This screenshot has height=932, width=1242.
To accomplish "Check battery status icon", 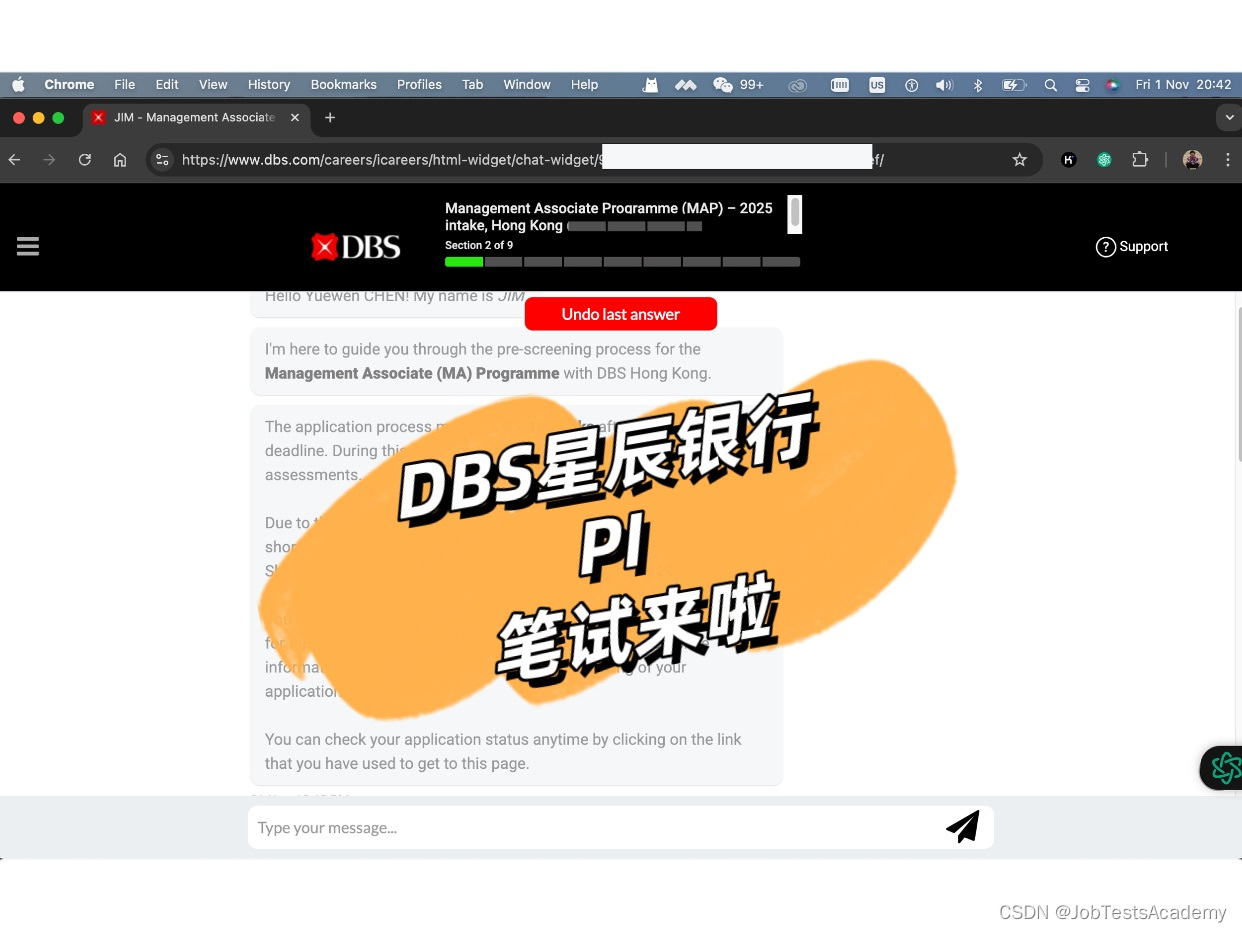I will (1014, 85).
